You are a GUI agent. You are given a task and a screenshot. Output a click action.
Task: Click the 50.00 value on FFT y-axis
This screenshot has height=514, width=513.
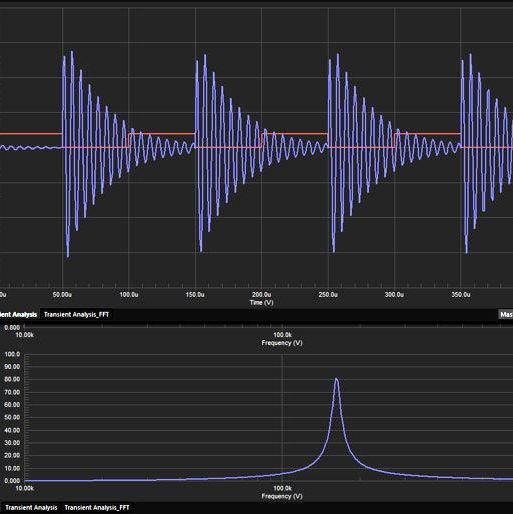(x=12, y=417)
